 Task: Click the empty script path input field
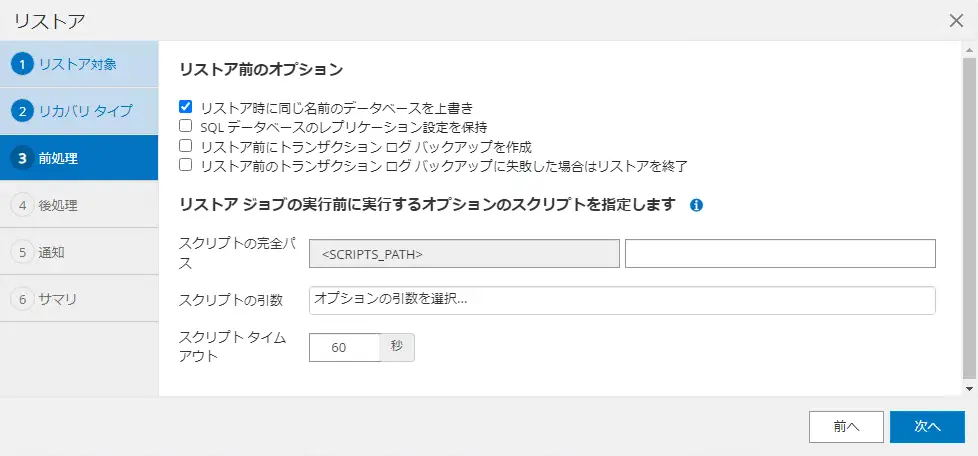point(780,253)
